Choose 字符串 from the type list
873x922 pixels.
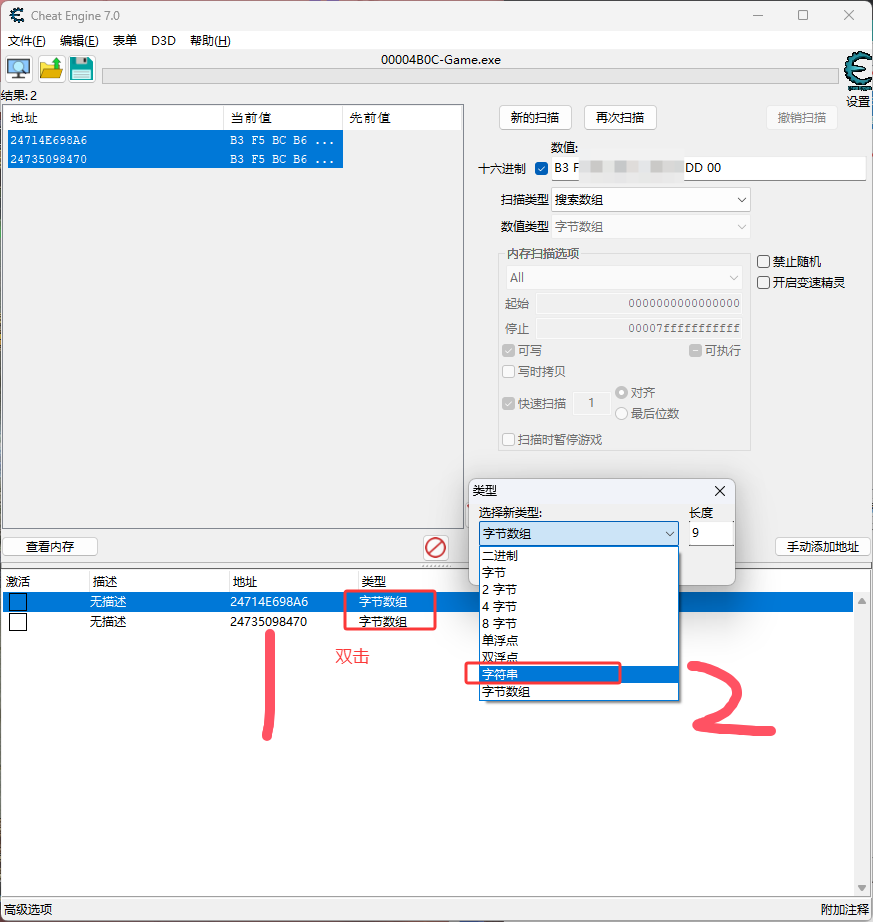pos(579,674)
